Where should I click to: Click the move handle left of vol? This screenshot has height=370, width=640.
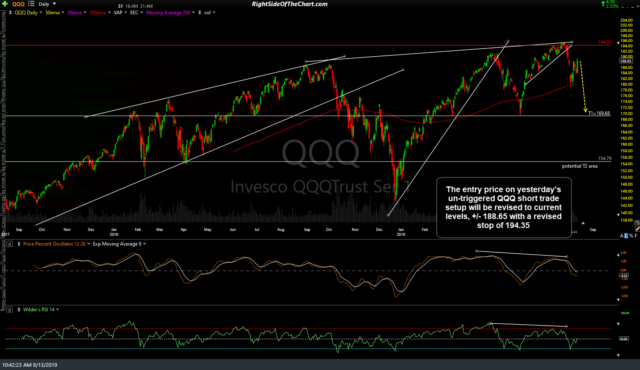(x=200, y=13)
